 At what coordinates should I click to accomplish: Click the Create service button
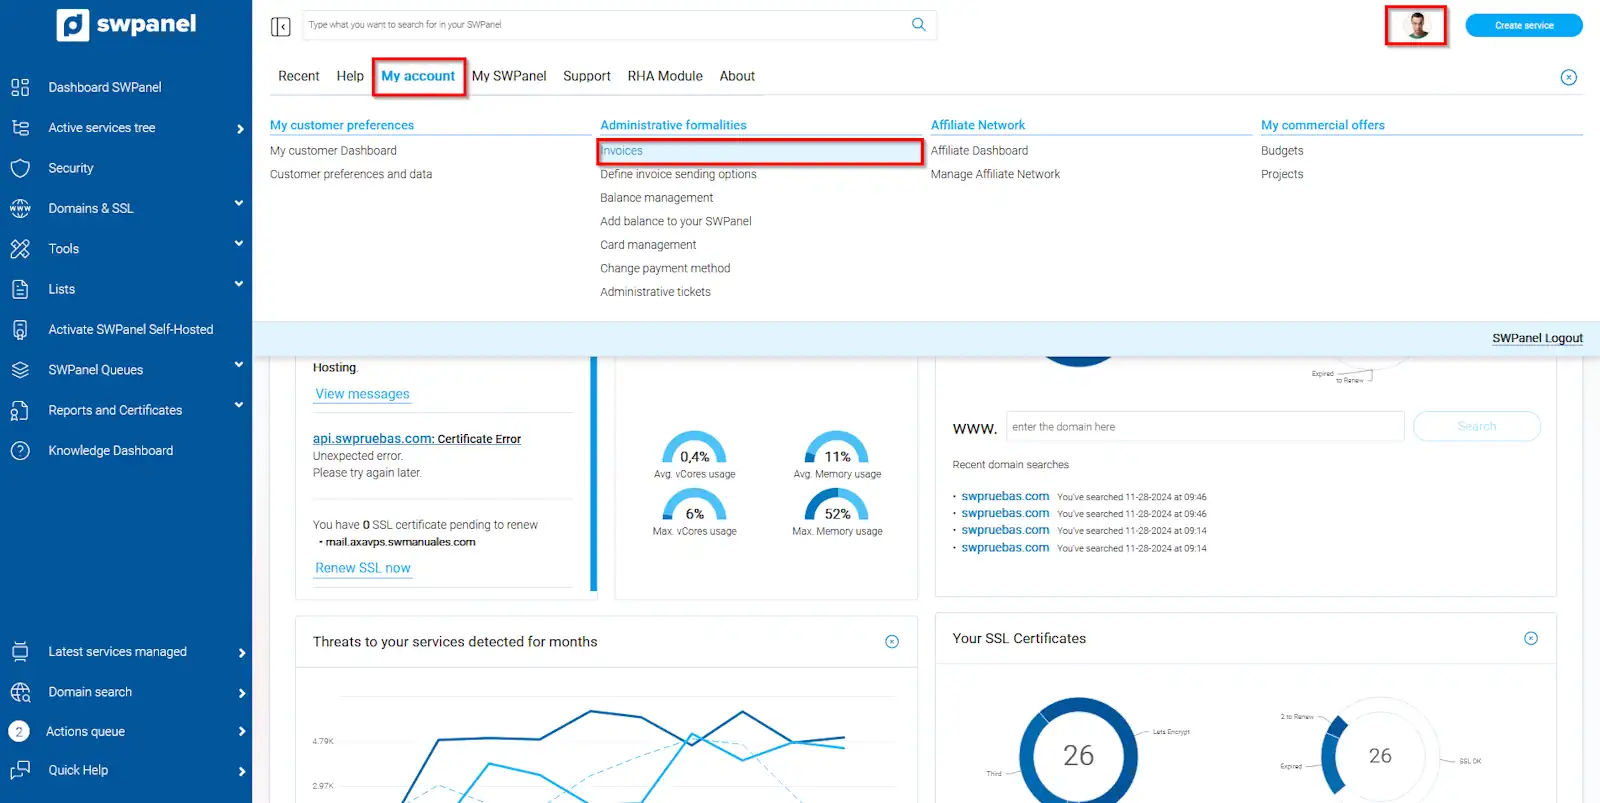pyautogui.click(x=1524, y=25)
